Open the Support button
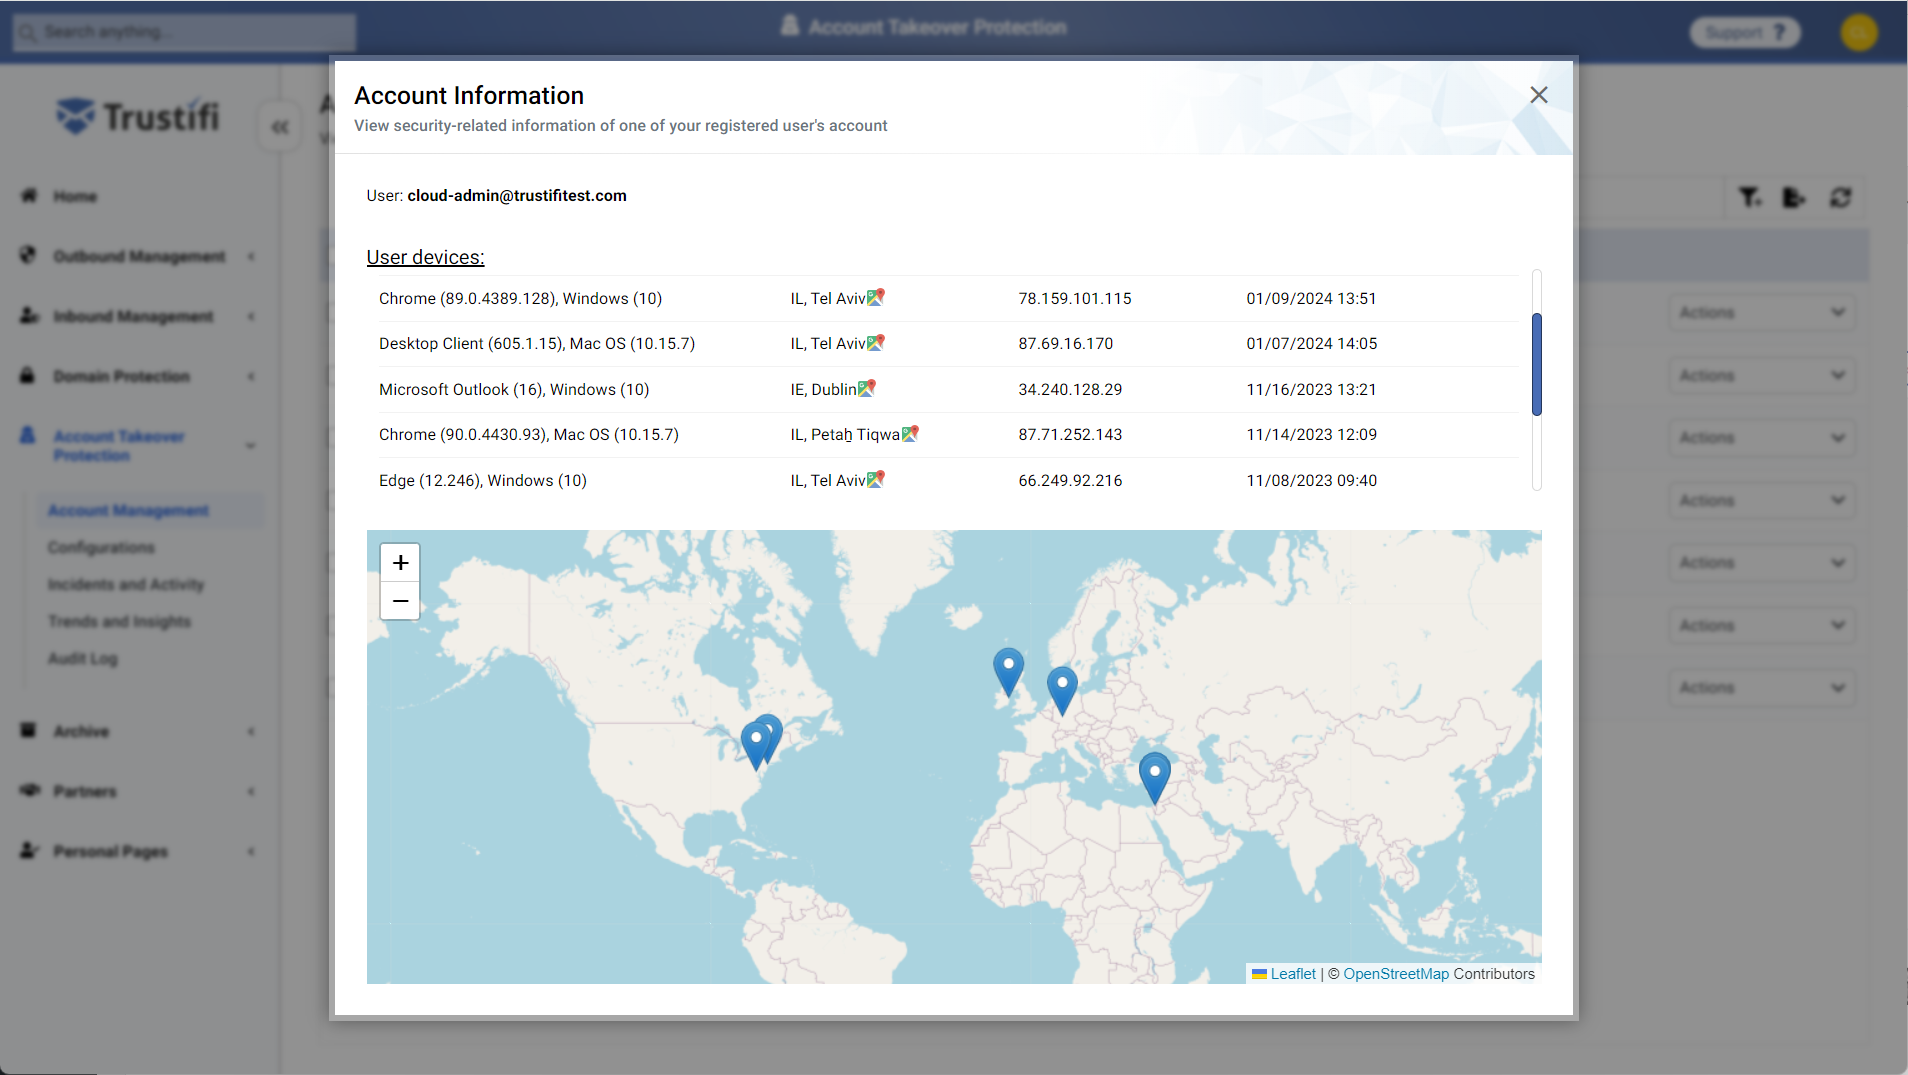This screenshot has height=1075, width=1908. (x=1745, y=32)
